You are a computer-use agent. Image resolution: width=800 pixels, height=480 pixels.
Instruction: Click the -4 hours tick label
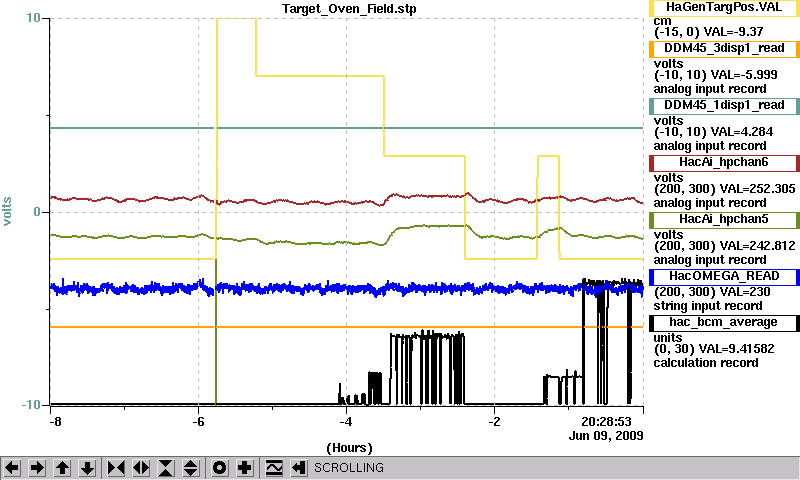346,422
